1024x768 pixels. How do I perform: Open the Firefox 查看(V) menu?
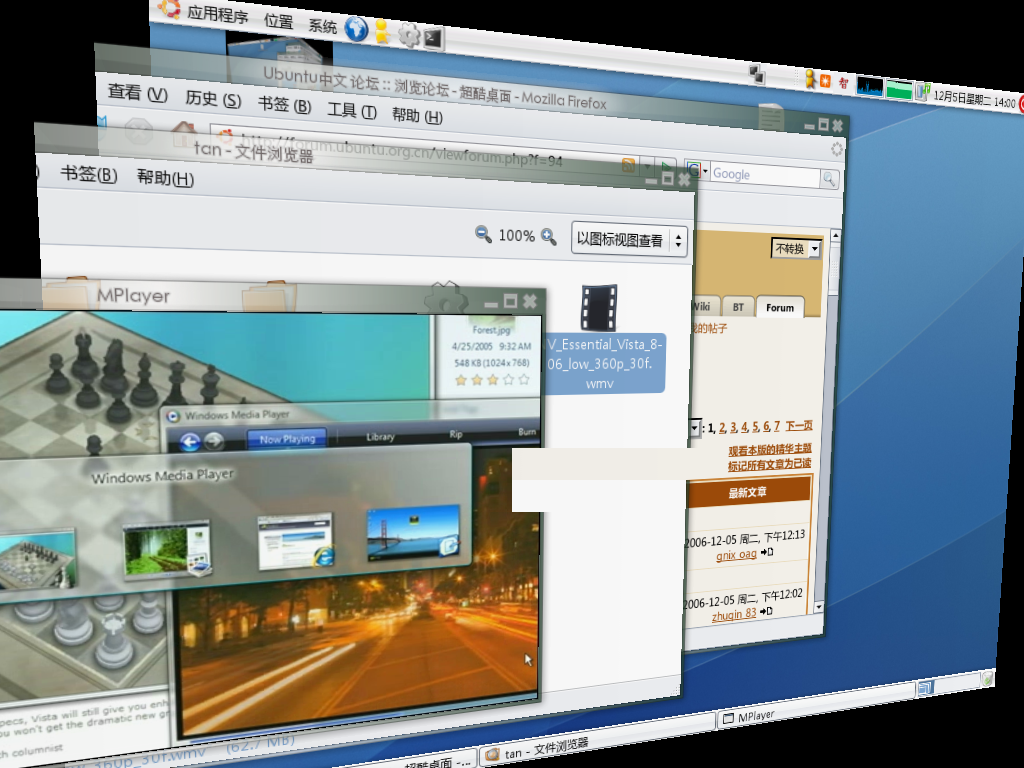(137, 93)
